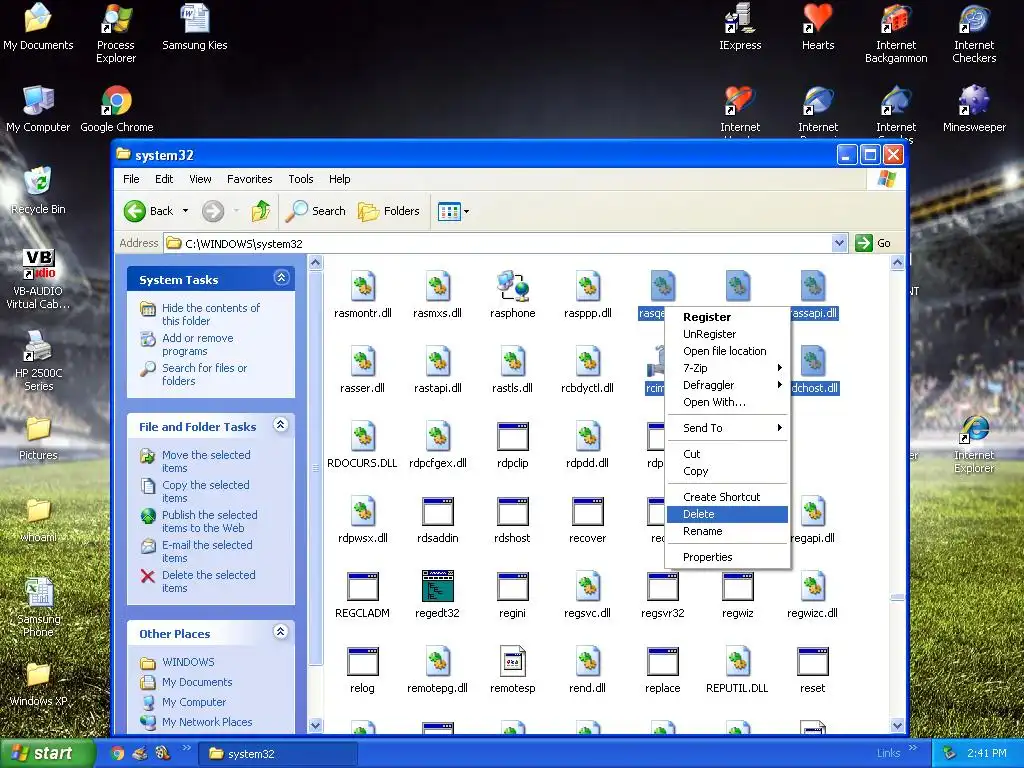1024x768 pixels.
Task: Select the rasphone program icon
Action: pyautogui.click(x=513, y=287)
